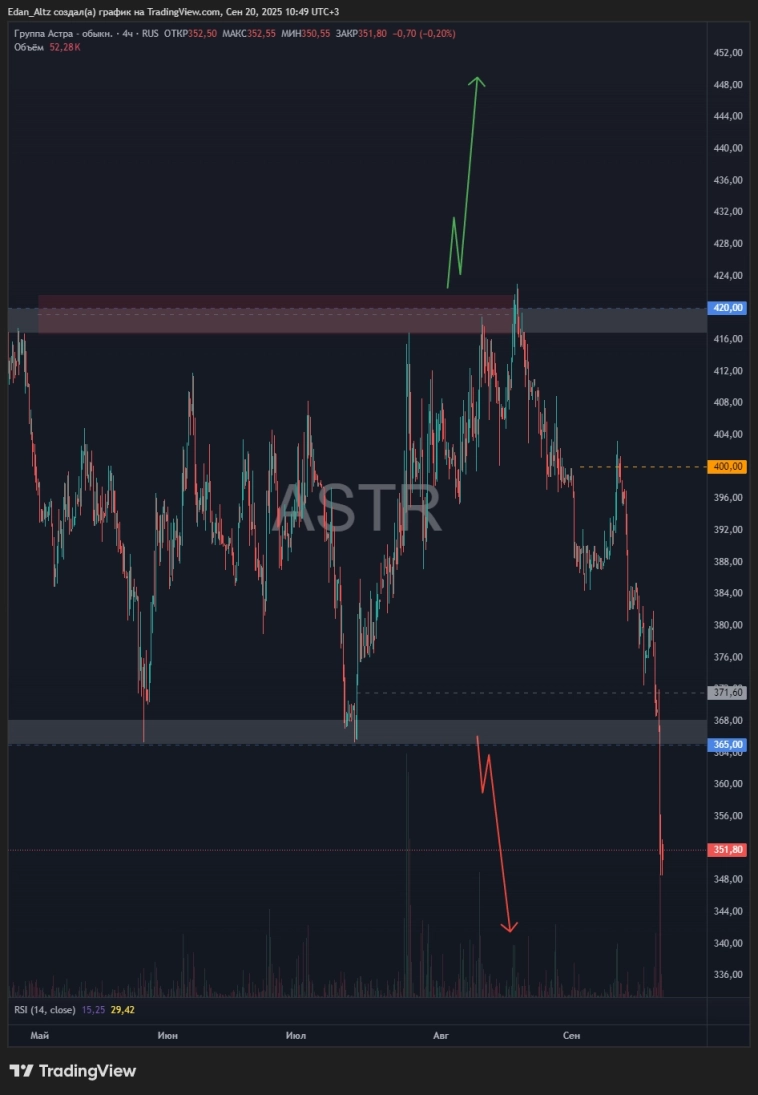Click the Сен label on time axis
This screenshot has width=758, height=1095.
(571, 1035)
